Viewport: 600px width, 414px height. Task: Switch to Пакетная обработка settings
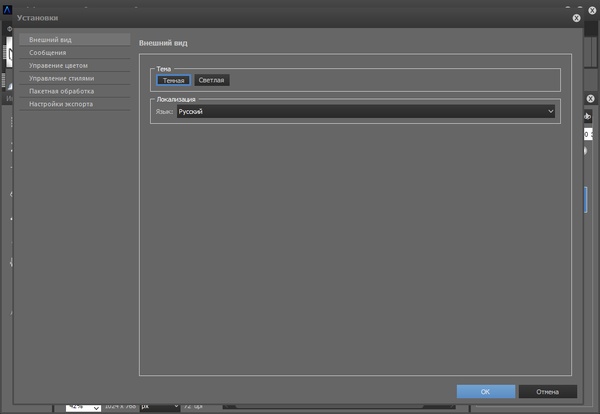coord(61,90)
